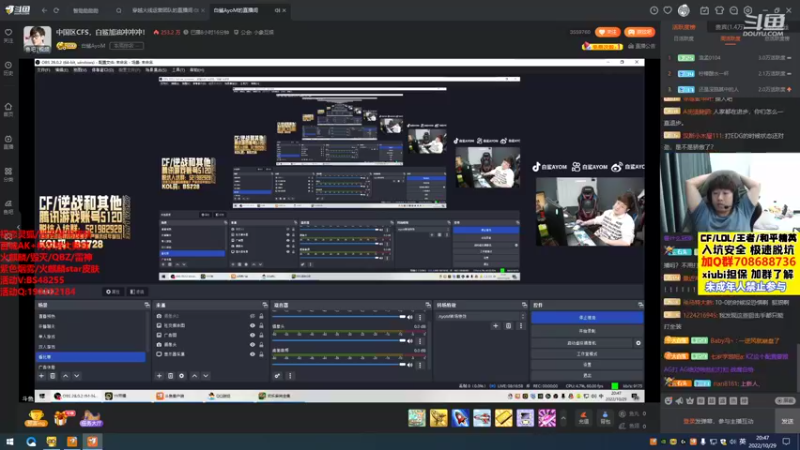Switch to 周榜 ranking tab in chat panel
Viewport: 800px width, 450px height.
730,39
